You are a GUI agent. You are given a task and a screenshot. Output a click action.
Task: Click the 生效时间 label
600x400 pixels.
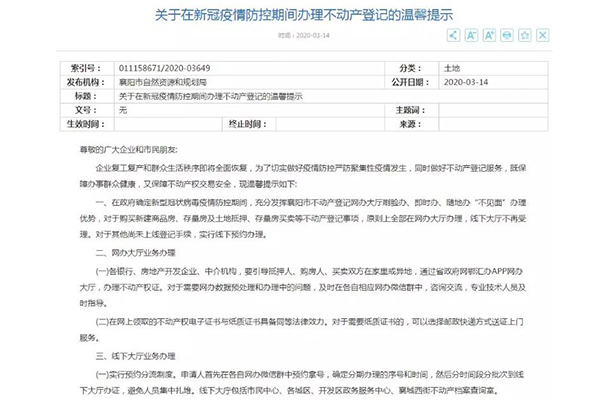[86, 124]
